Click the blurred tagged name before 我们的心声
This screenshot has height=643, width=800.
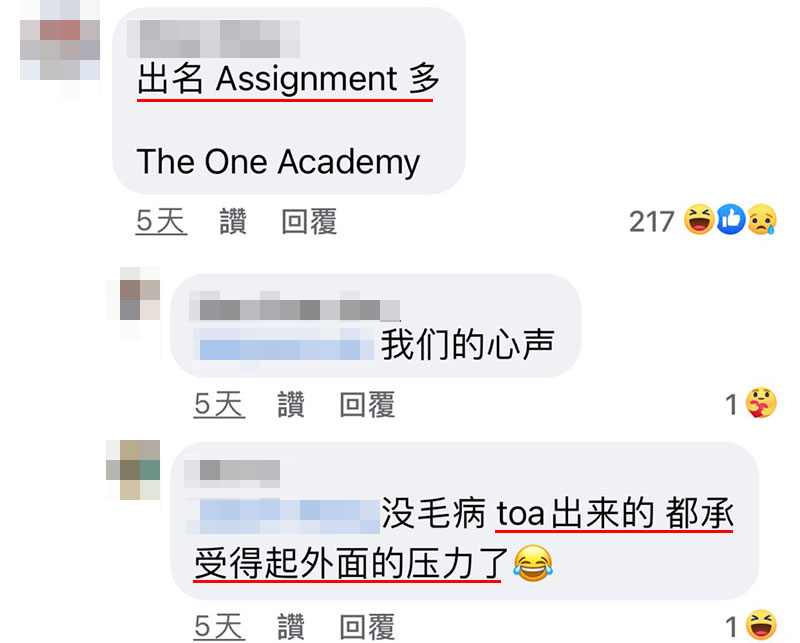click(284, 345)
